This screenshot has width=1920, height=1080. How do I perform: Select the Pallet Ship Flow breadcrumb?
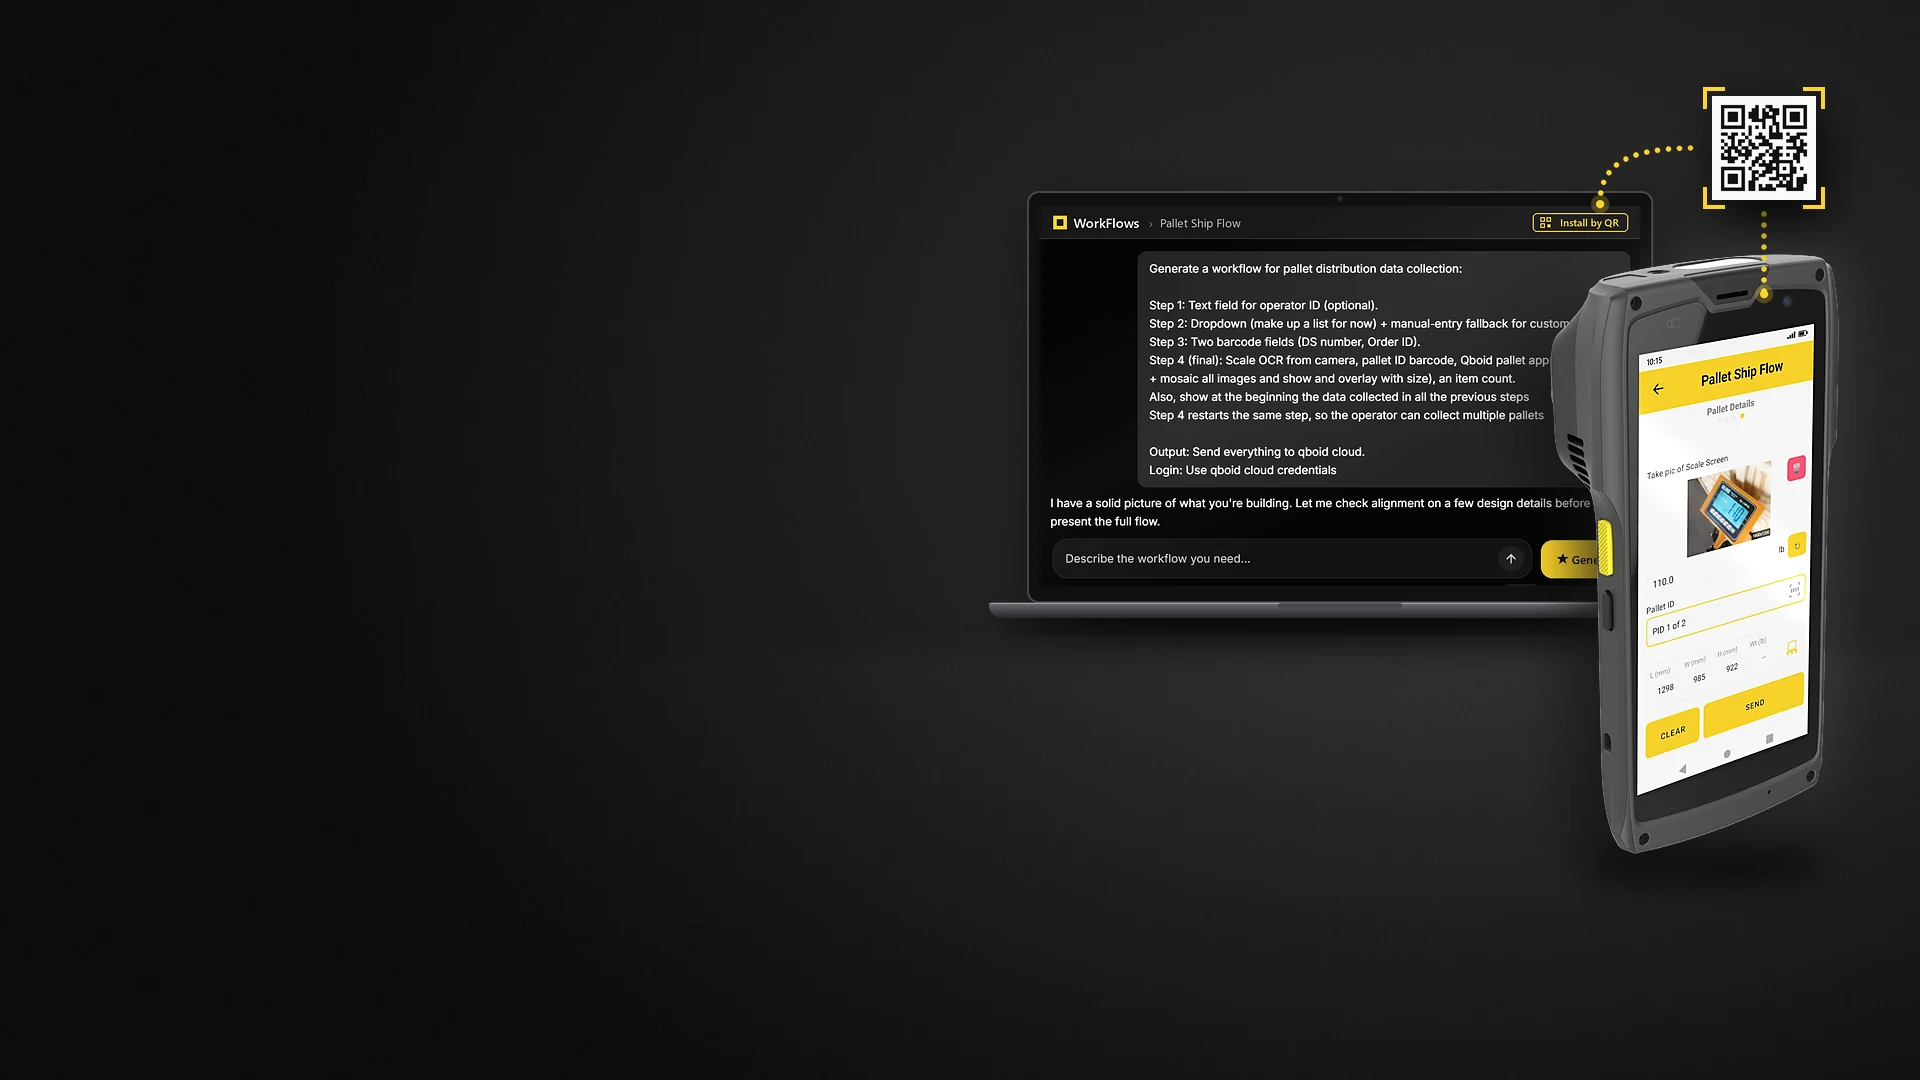pos(1200,224)
